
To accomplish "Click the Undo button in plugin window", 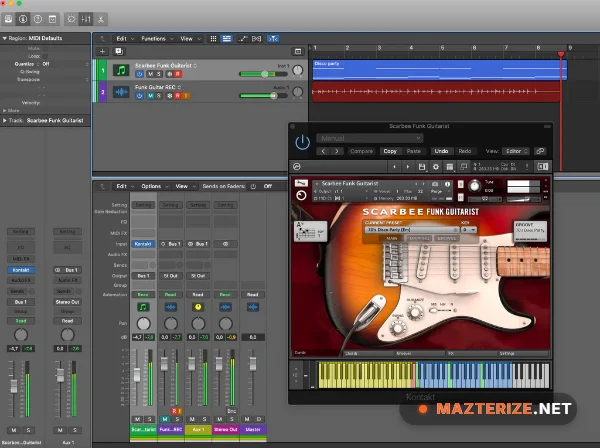I will coord(441,151).
